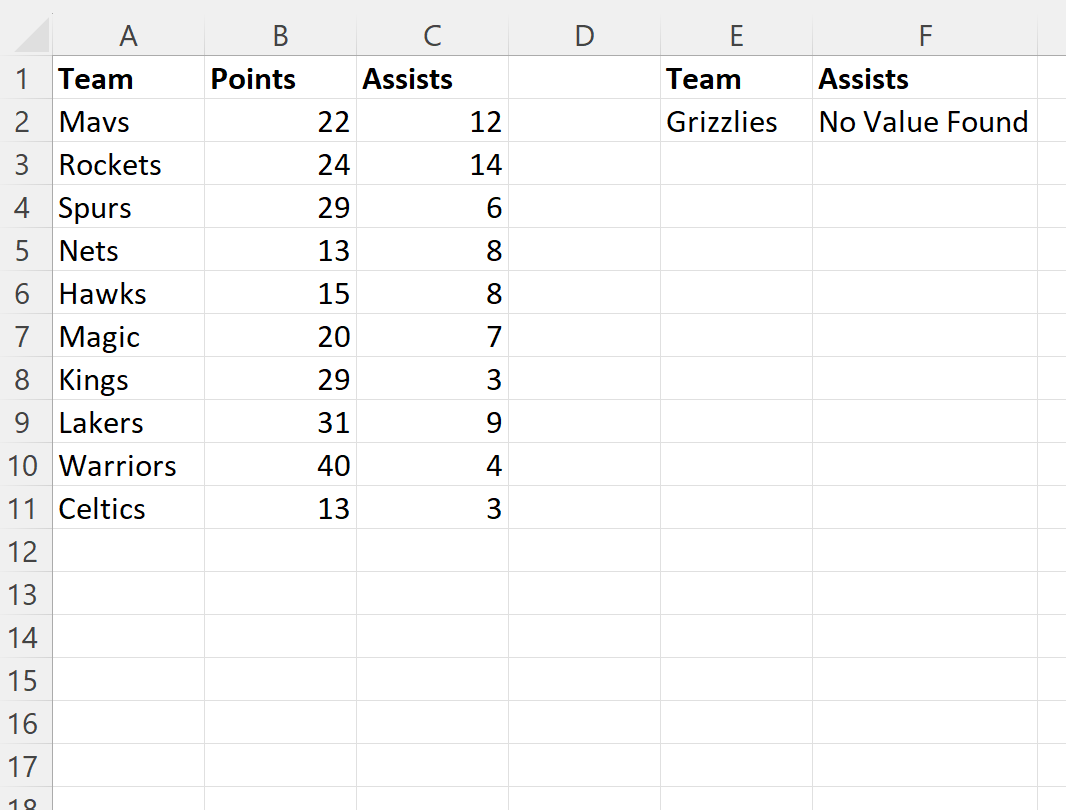1066x810 pixels.
Task: Select column A header
Action: 128,35
